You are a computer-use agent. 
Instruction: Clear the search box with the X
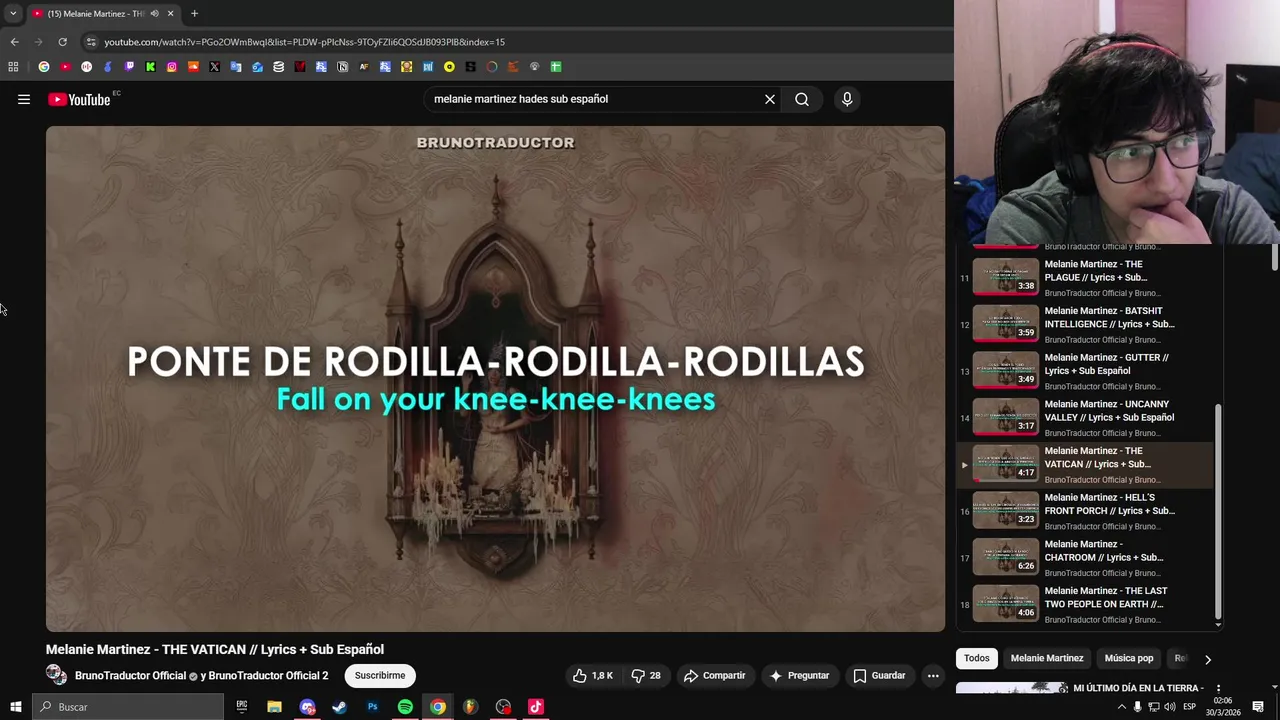pyautogui.click(x=770, y=99)
